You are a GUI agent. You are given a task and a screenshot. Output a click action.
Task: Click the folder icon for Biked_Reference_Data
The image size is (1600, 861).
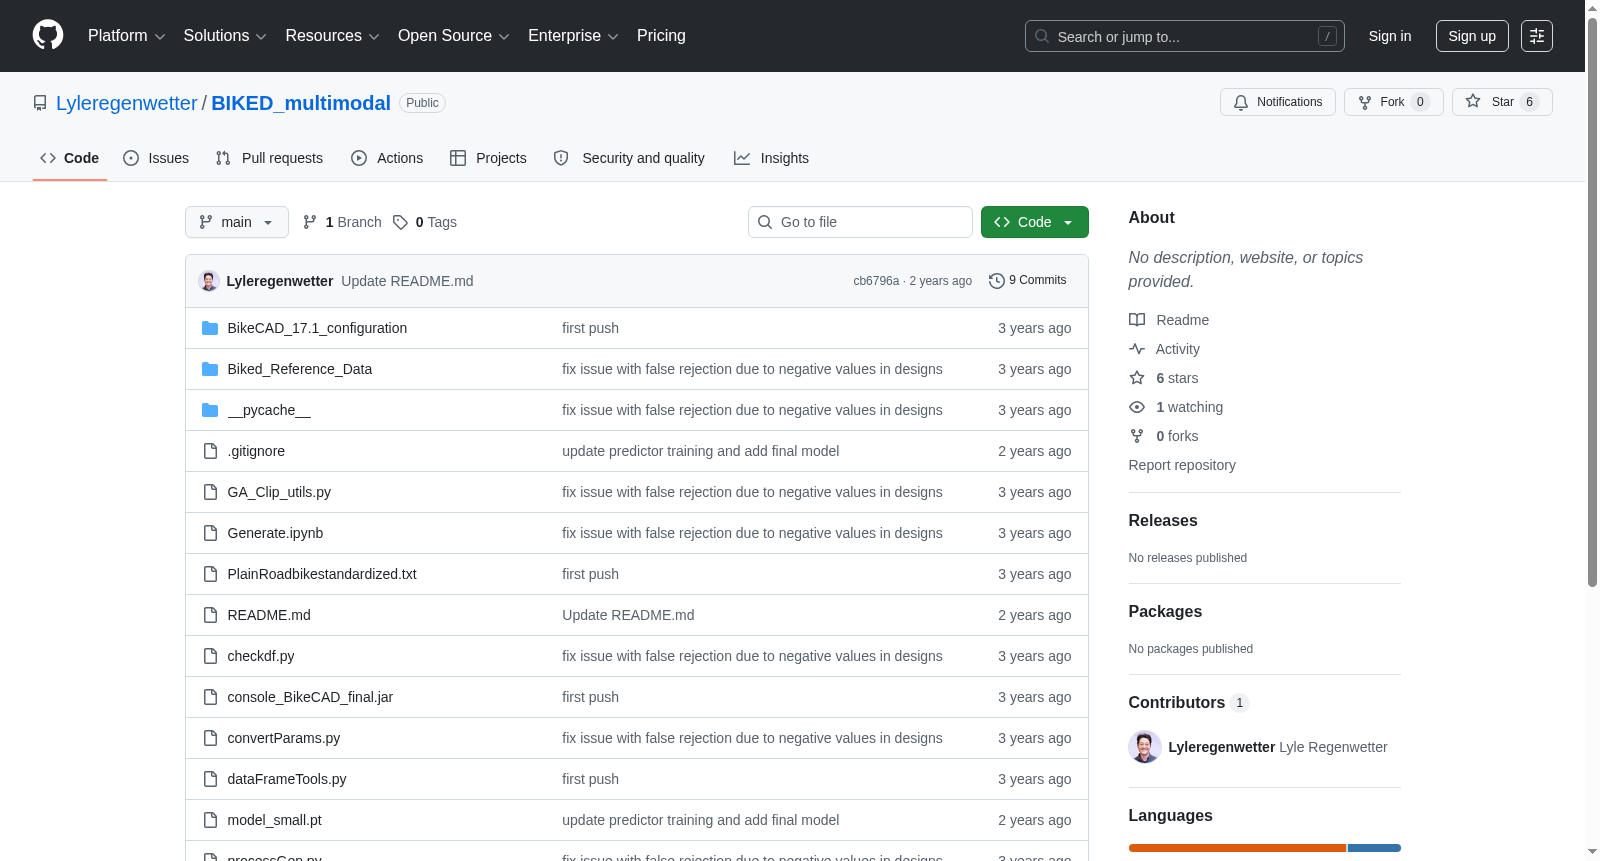210,369
